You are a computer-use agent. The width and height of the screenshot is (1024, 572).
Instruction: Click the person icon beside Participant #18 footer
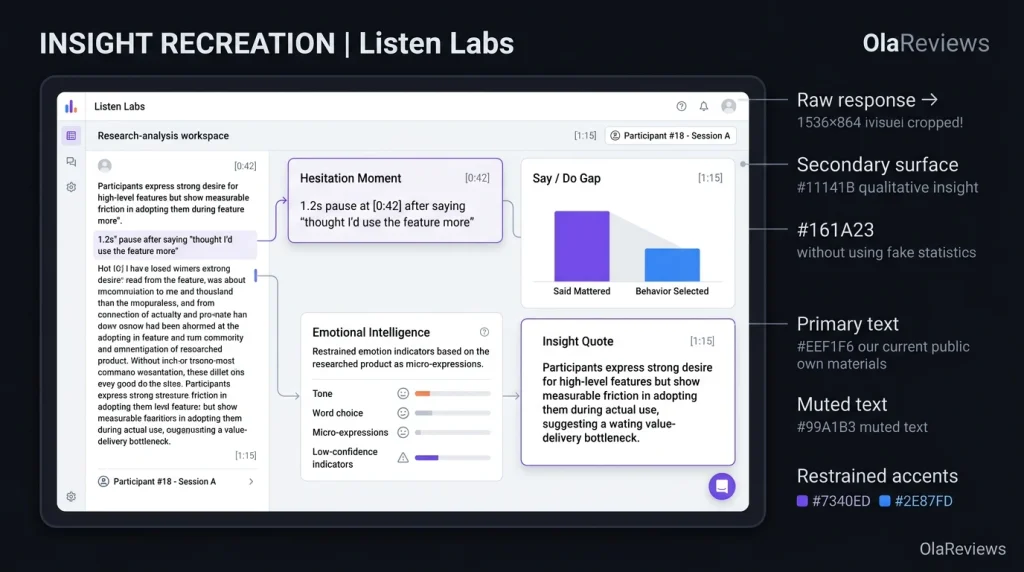point(103,482)
